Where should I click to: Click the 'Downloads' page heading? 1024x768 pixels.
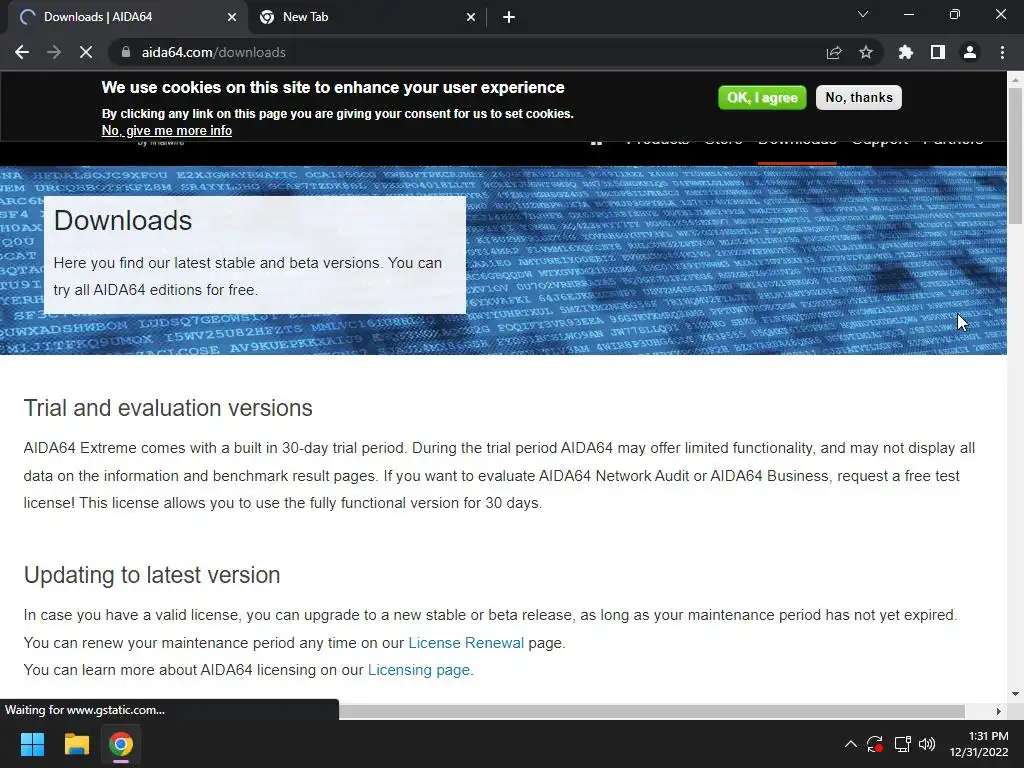(x=123, y=221)
